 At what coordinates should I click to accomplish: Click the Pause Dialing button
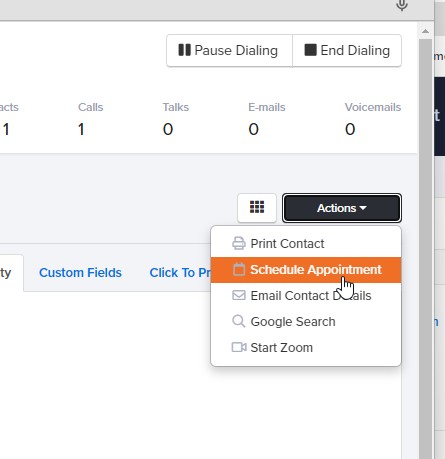[229, 50]
